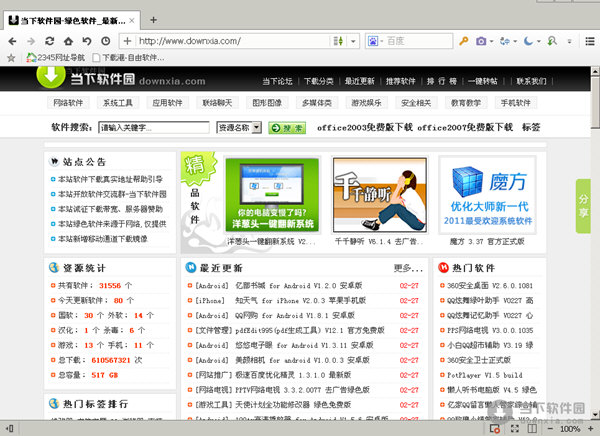Screen dimensions: 600x436
Task: Click the green 分享 side tab
Action: point(583,206)
